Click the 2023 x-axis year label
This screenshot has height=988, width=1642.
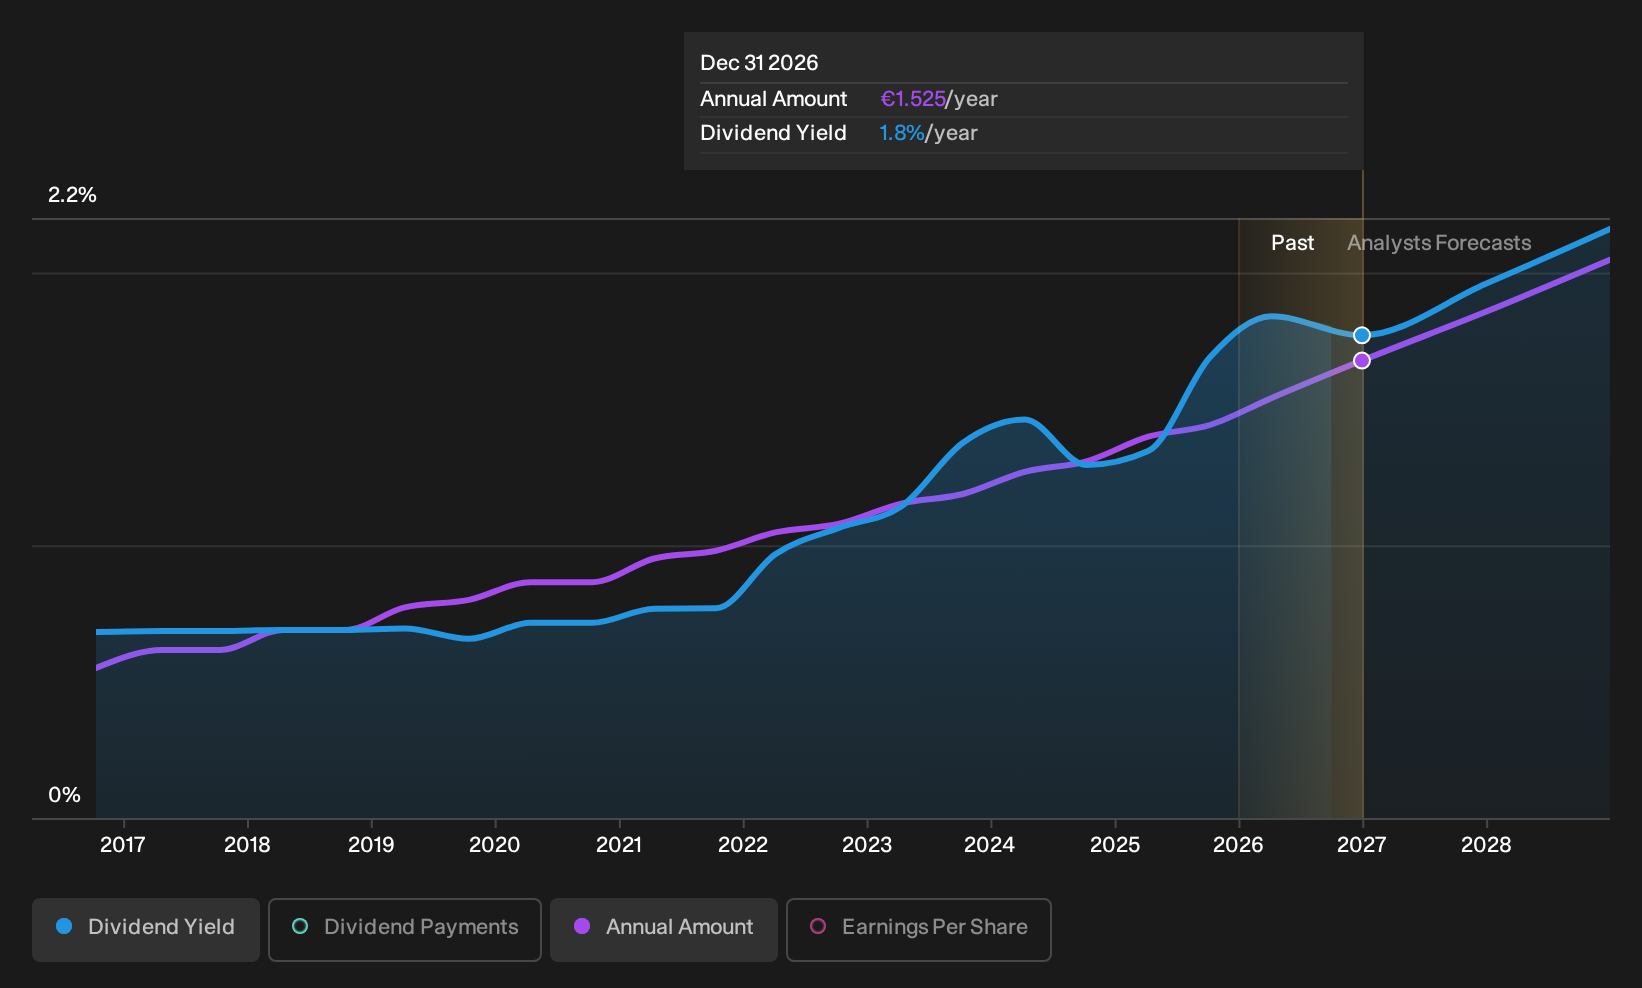(x=867, y=845)
